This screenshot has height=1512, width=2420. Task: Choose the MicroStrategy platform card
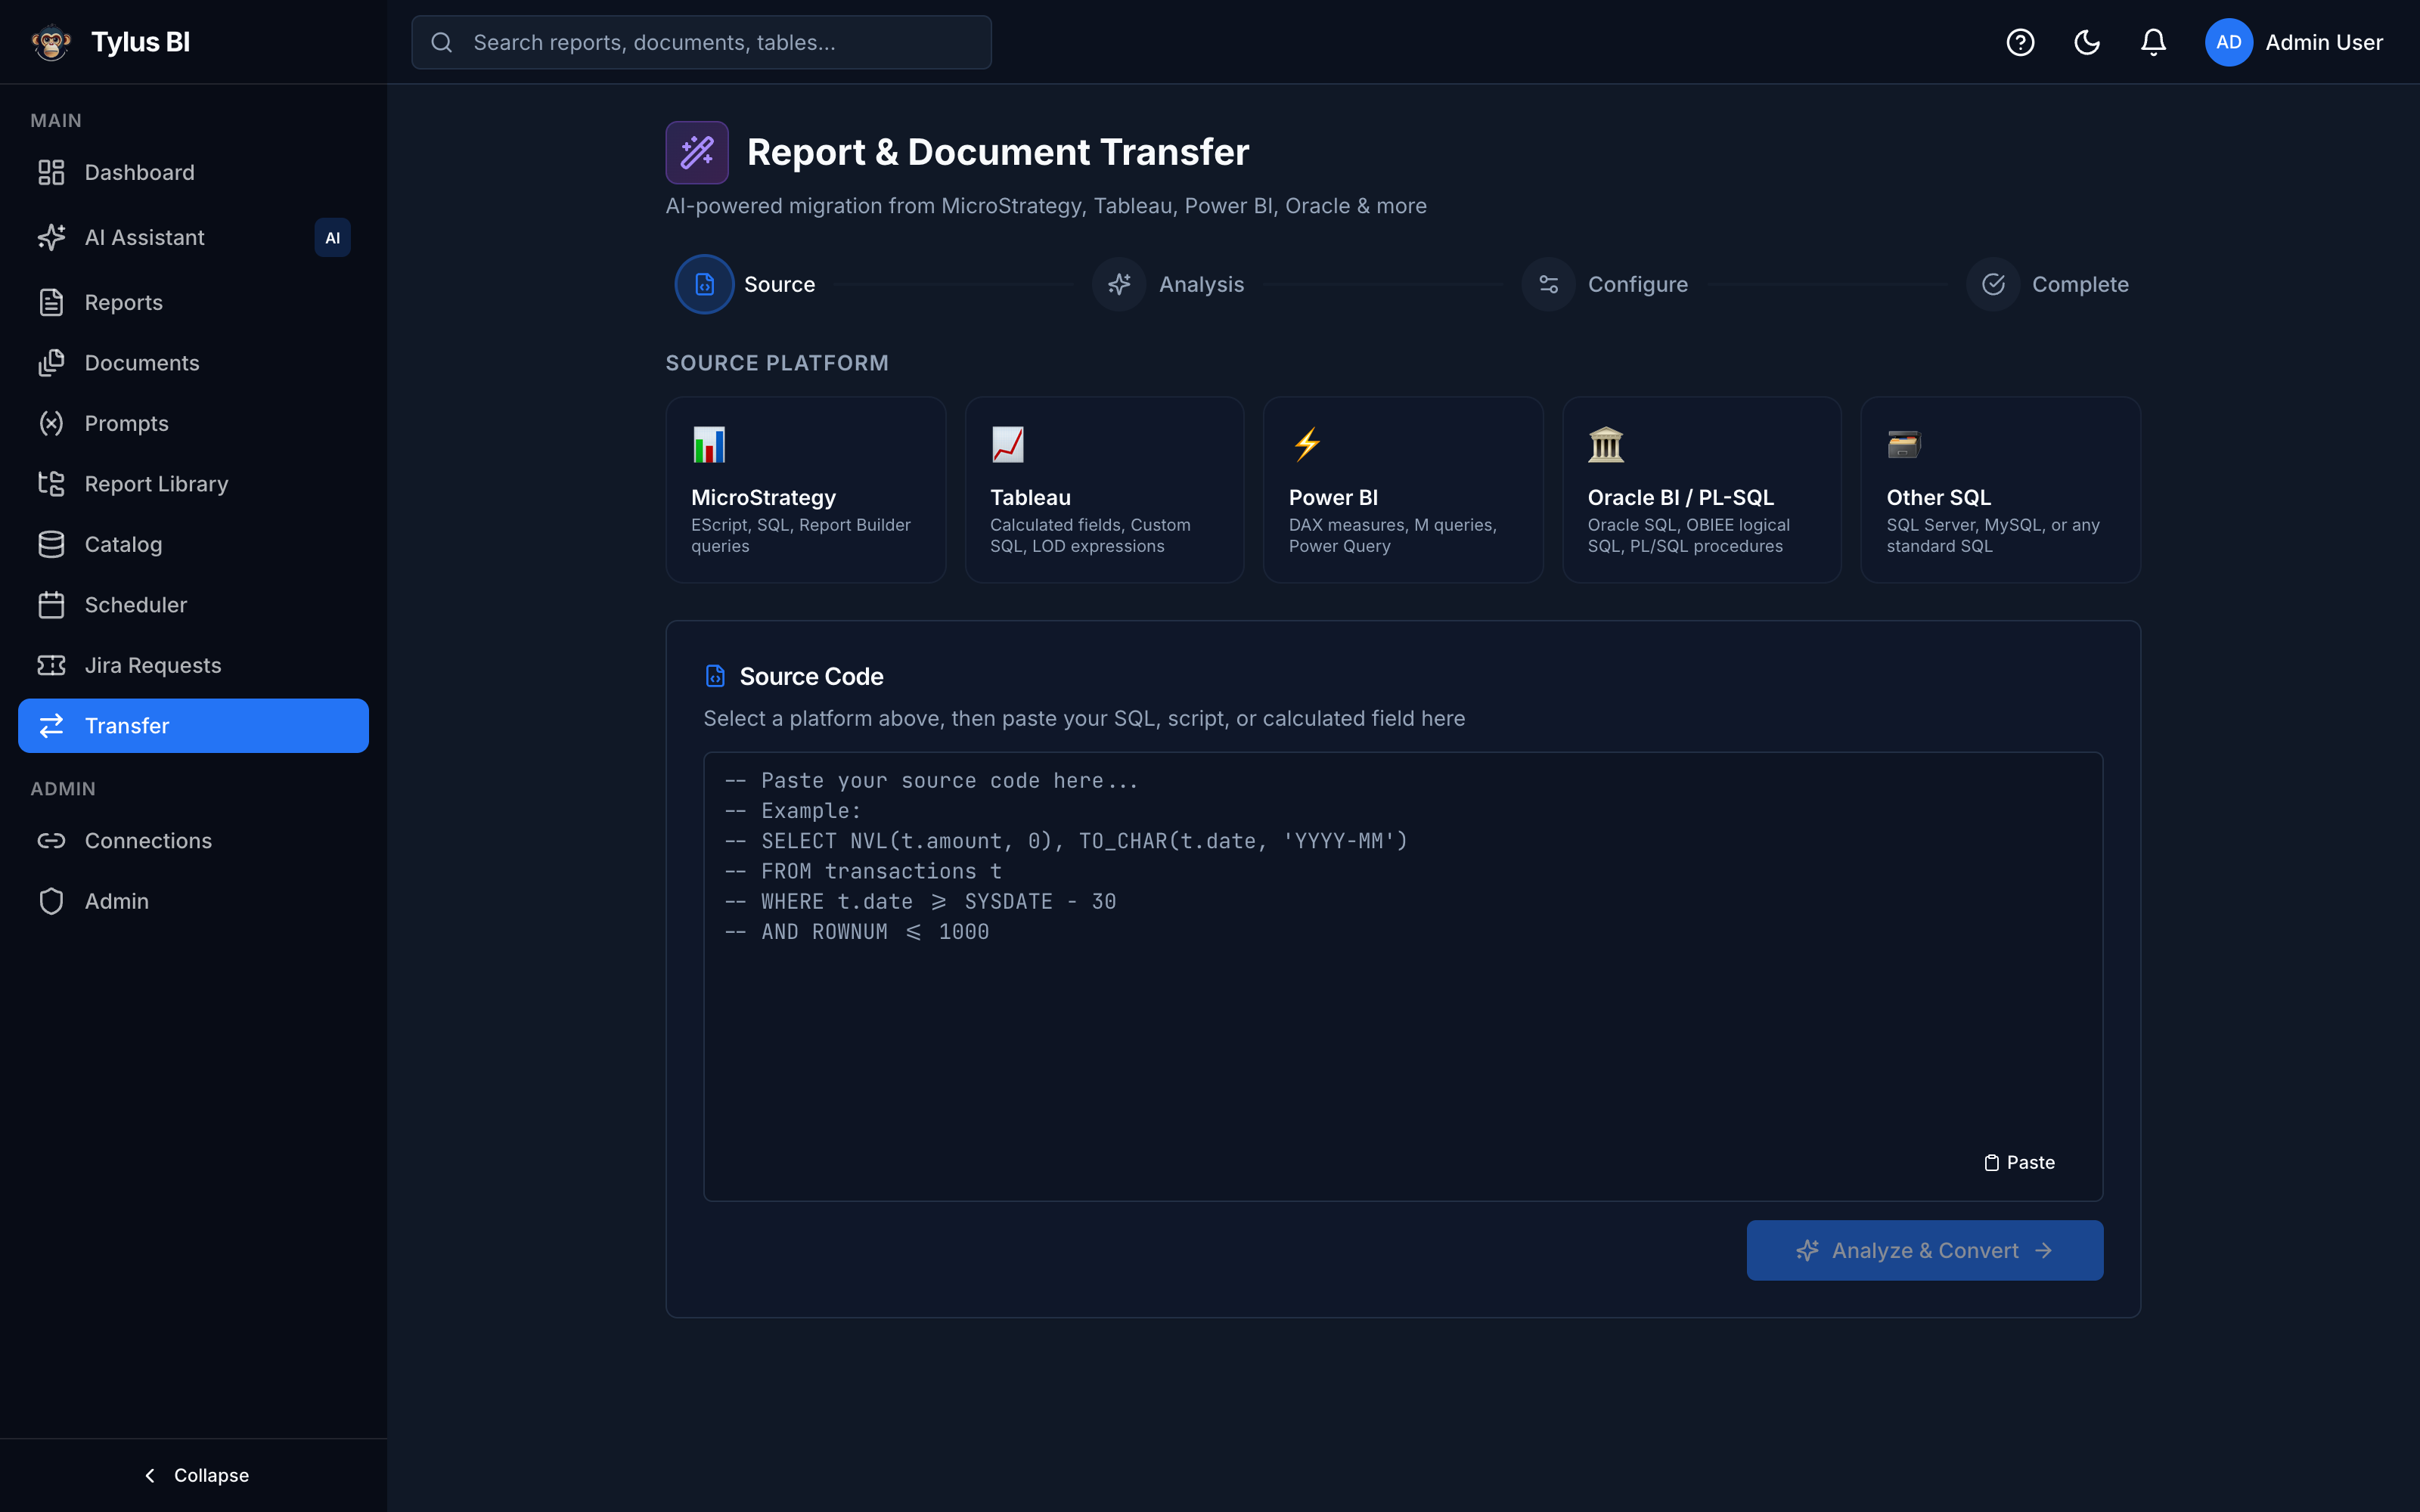pyautogui.click(x=805, y=490)
